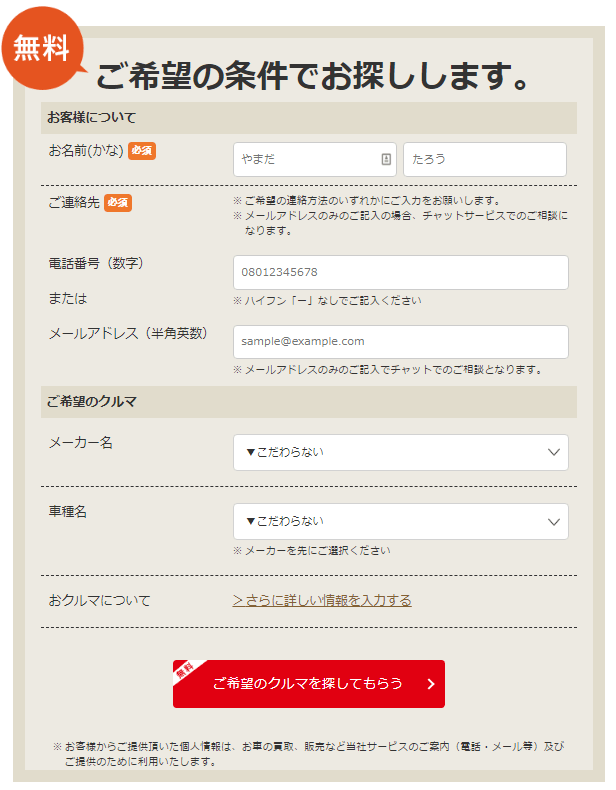This screenshot has width=616, height=790.
Task: Click the ご希望の条件でお探しします heading
Action: (312, 76)
